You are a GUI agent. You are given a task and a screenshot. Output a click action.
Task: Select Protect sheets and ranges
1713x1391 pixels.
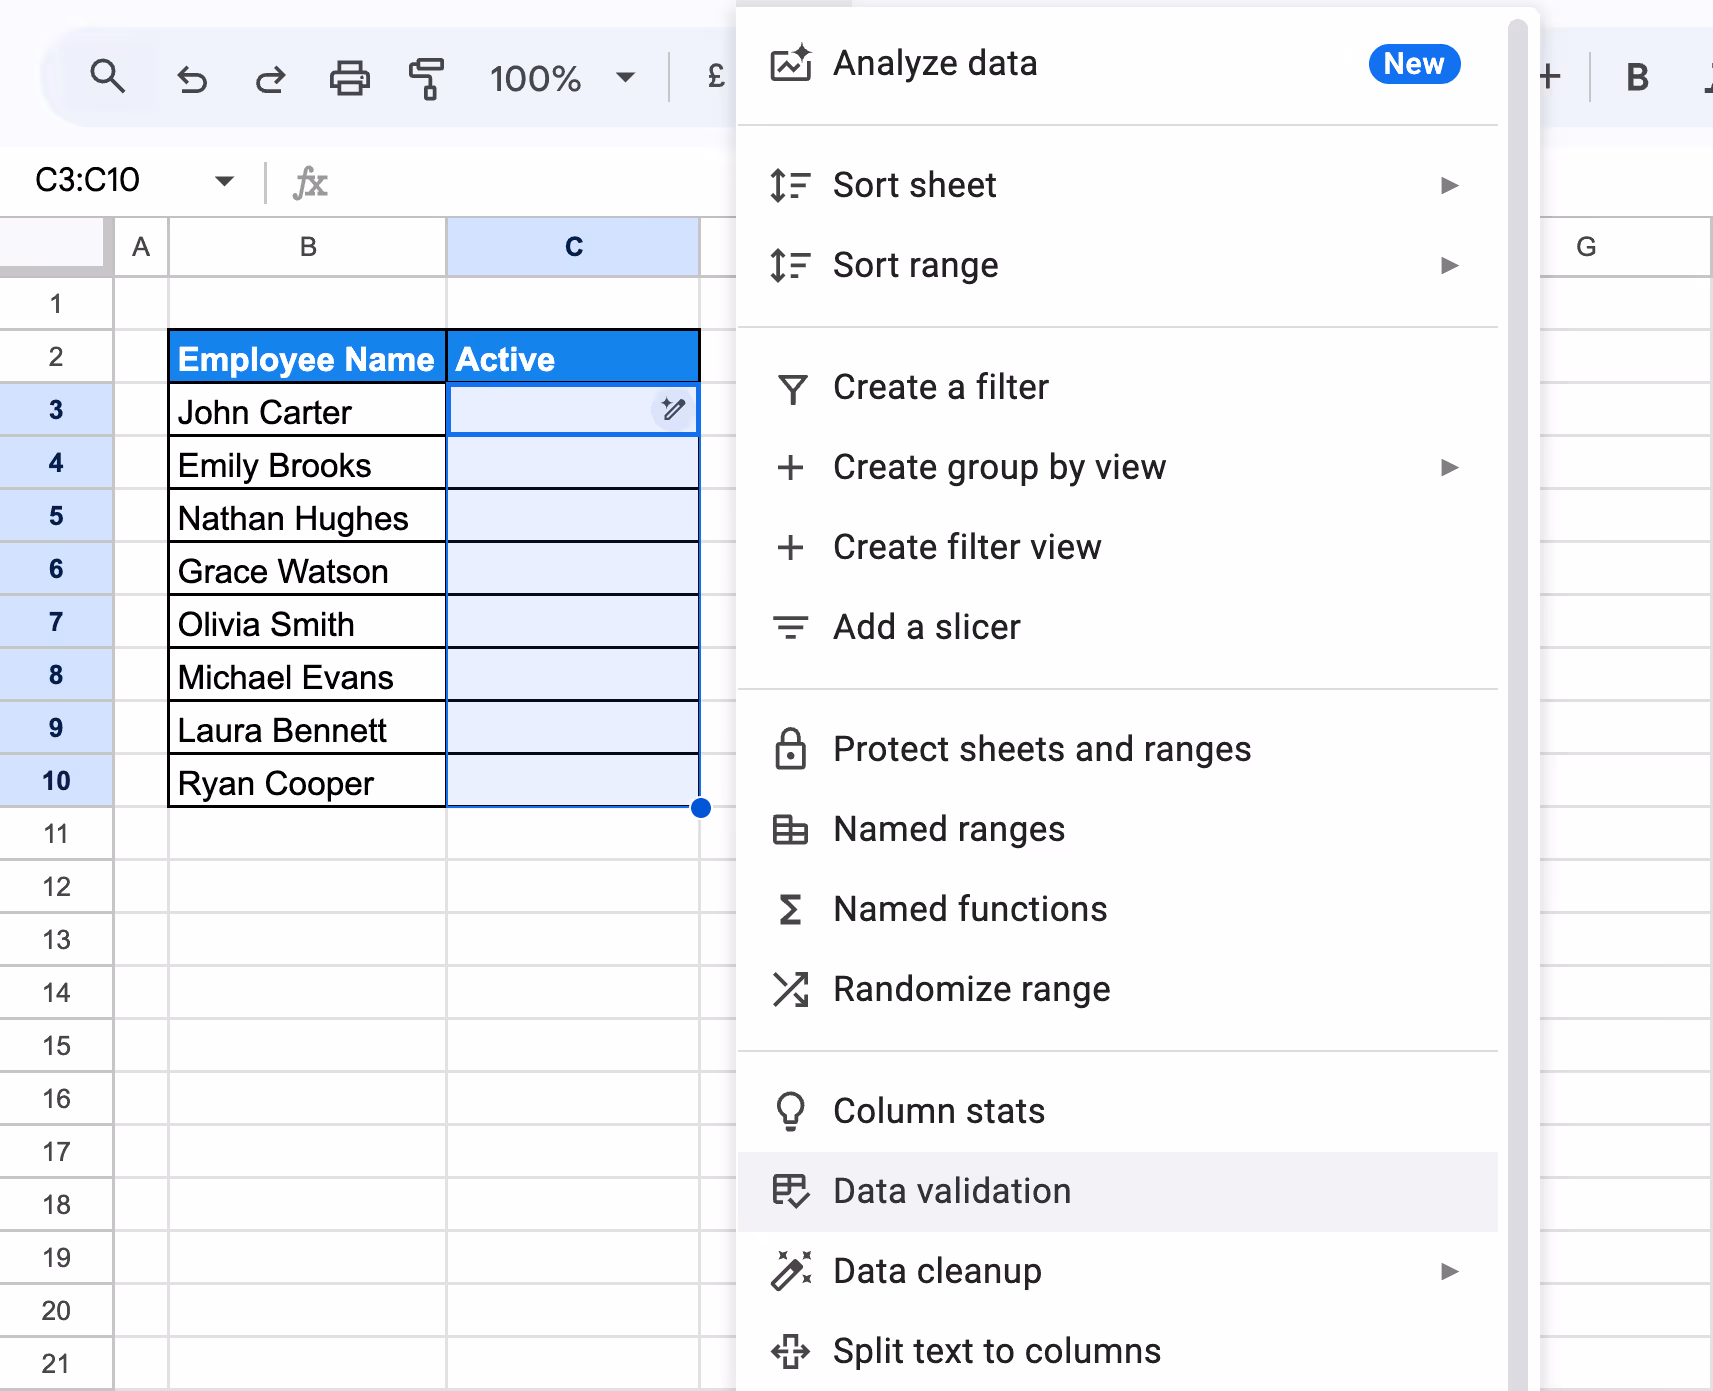click(1042, 749)
